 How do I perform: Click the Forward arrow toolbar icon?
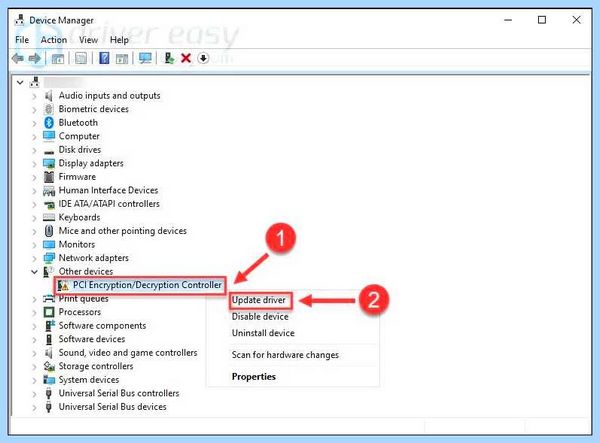[35, 58]
